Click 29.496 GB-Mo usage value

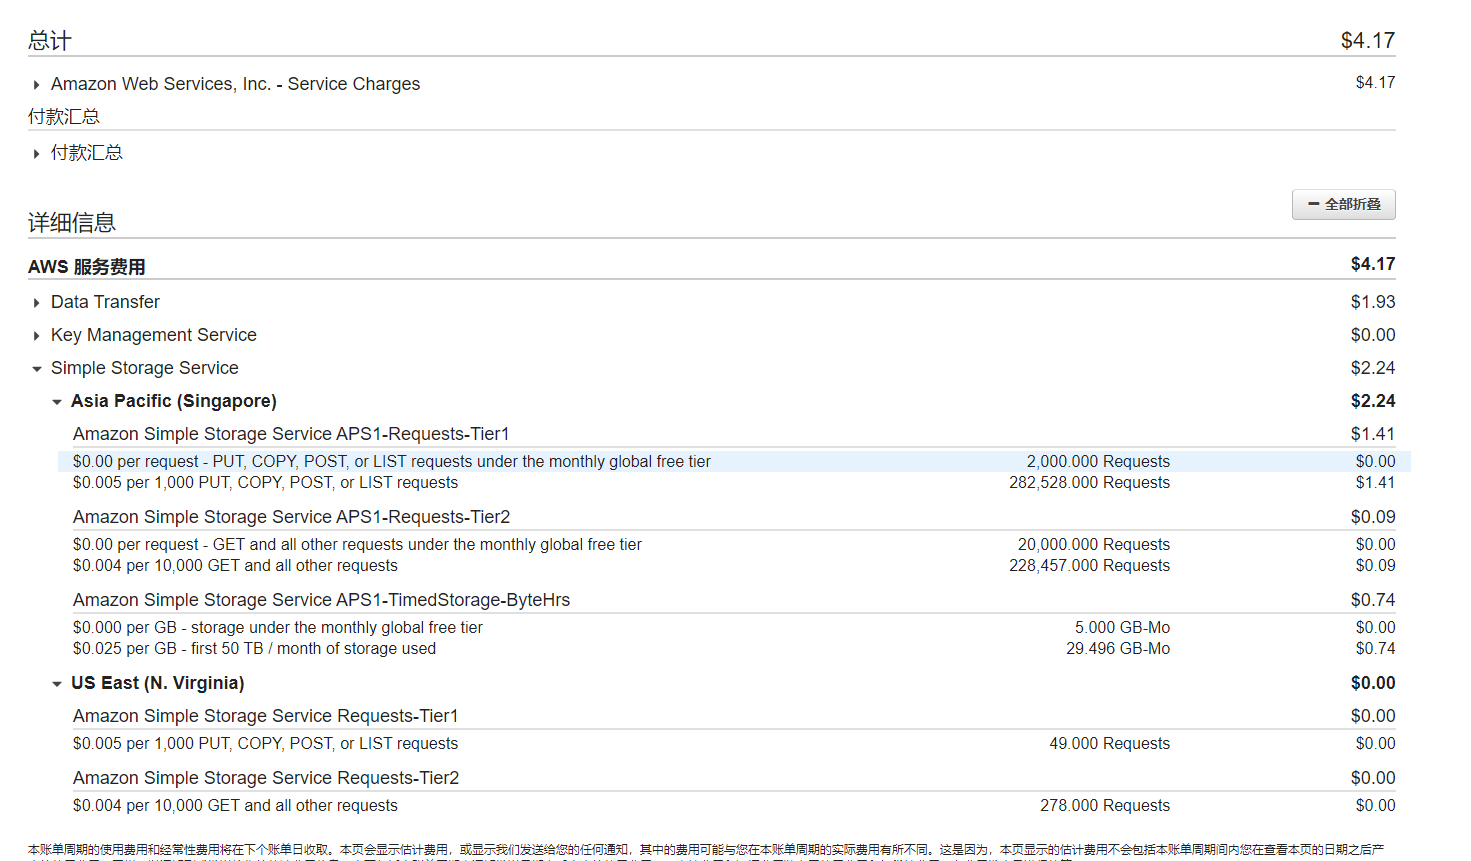tap(1118, 648)
